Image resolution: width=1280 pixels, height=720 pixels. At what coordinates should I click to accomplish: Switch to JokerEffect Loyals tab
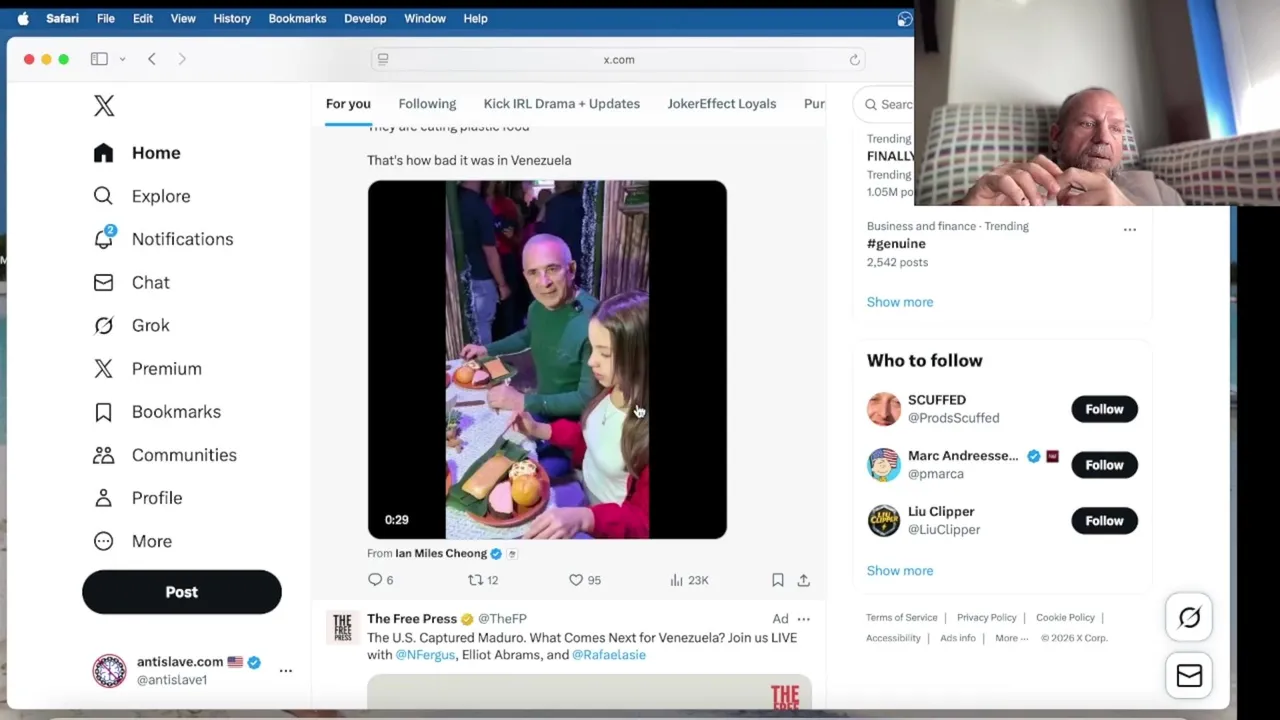click(722, 104)
